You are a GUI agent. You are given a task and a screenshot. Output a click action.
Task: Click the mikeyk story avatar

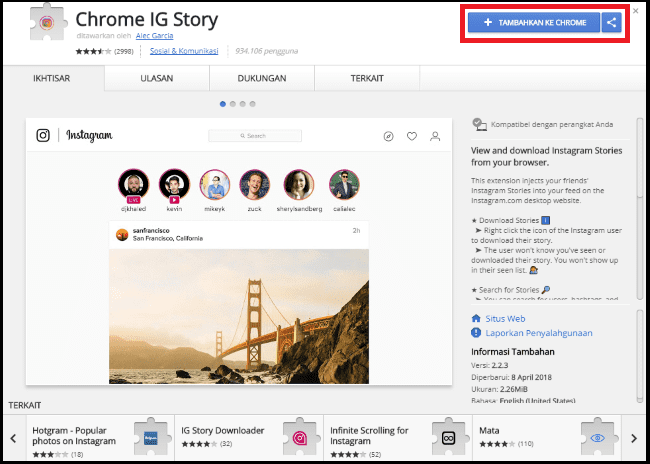[x=215, y=185]
